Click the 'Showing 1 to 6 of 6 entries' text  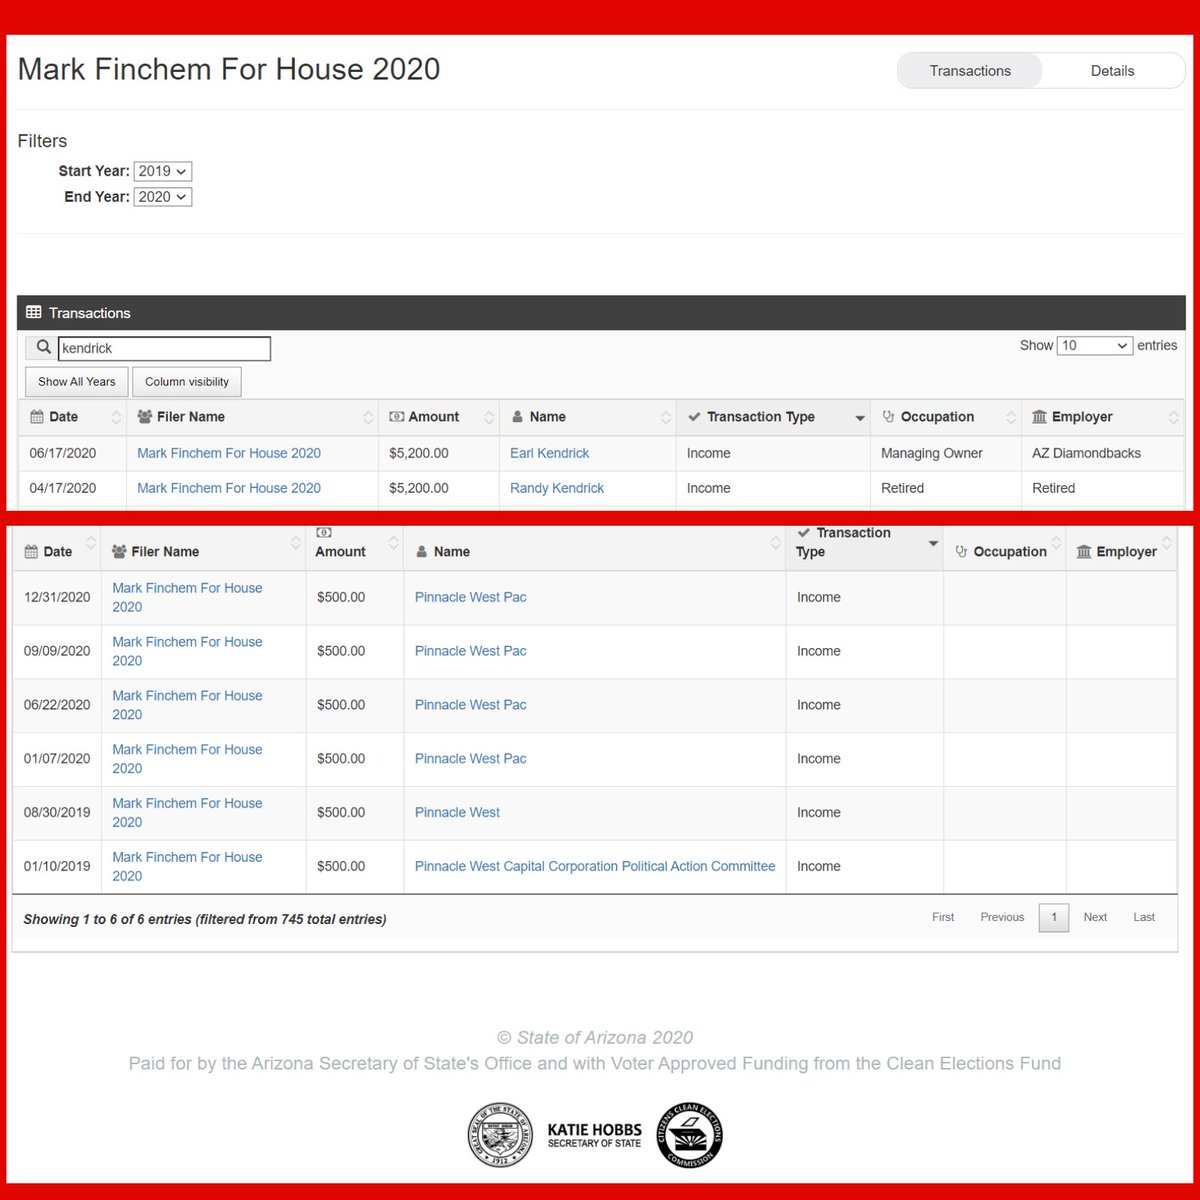[x=205, y=919]
